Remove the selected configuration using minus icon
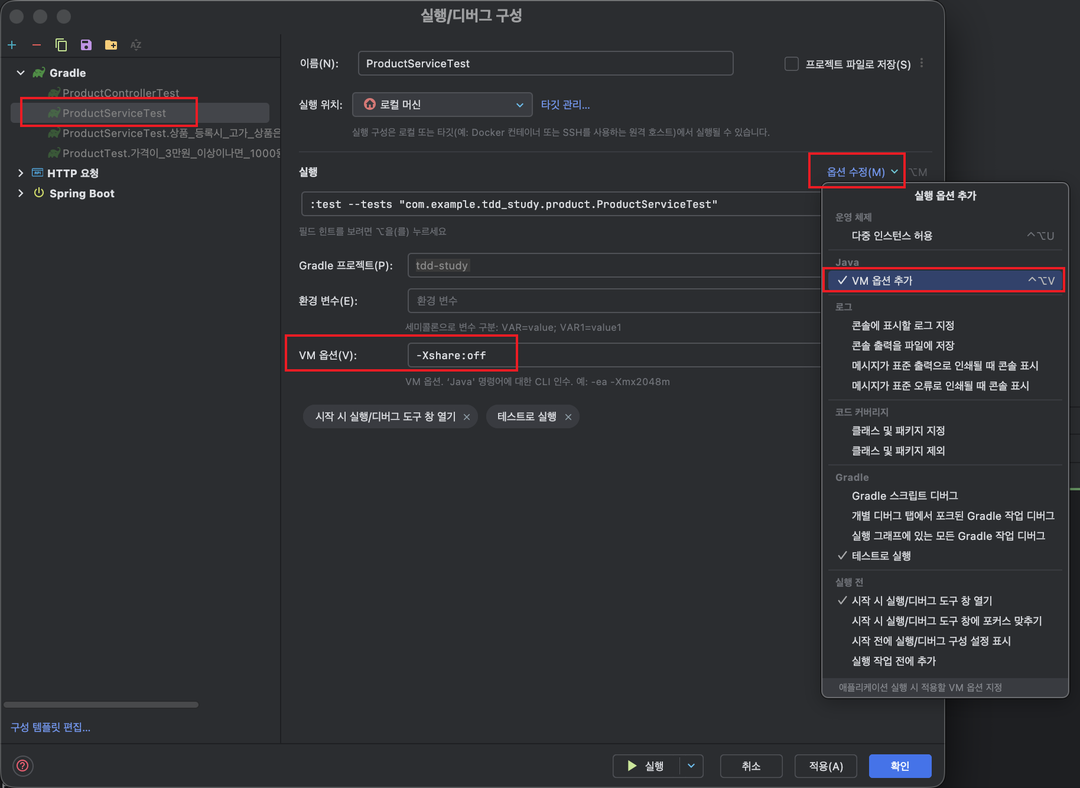This screenshot has height=788, width=1080. (x=35, y=45)
